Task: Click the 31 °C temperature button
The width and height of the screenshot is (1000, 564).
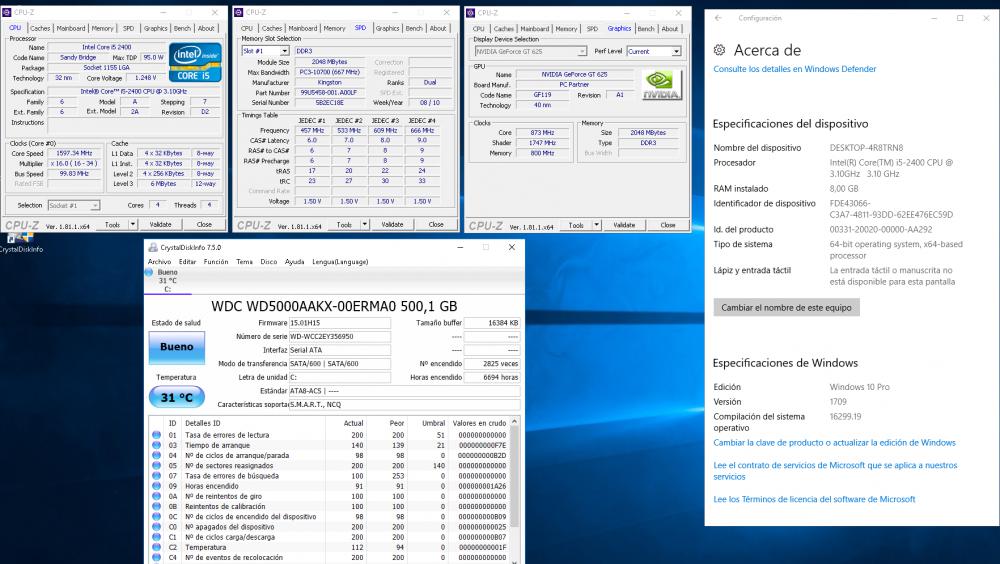Action: (x=177, y=397)
